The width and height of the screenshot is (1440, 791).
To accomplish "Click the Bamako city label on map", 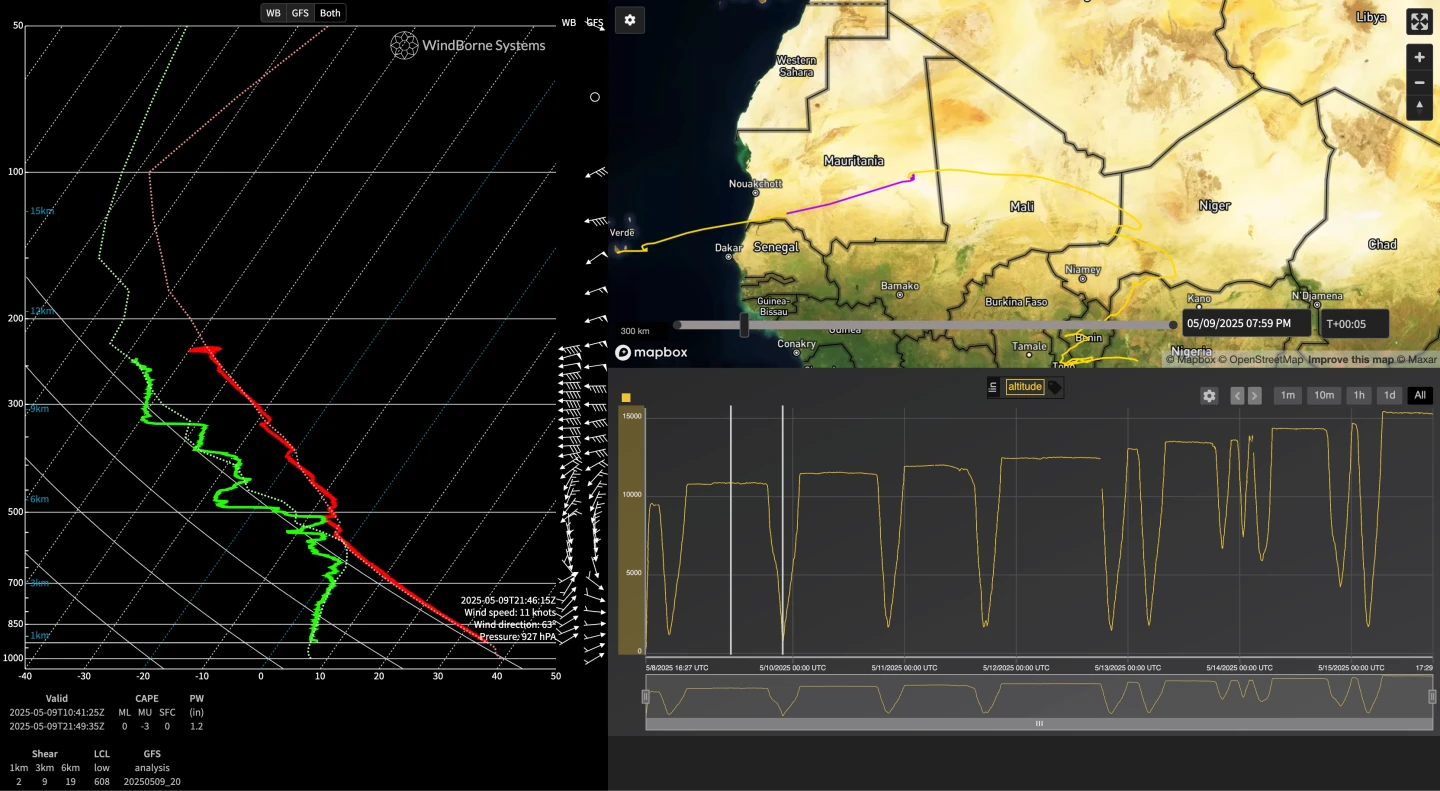I will point(899,286).
